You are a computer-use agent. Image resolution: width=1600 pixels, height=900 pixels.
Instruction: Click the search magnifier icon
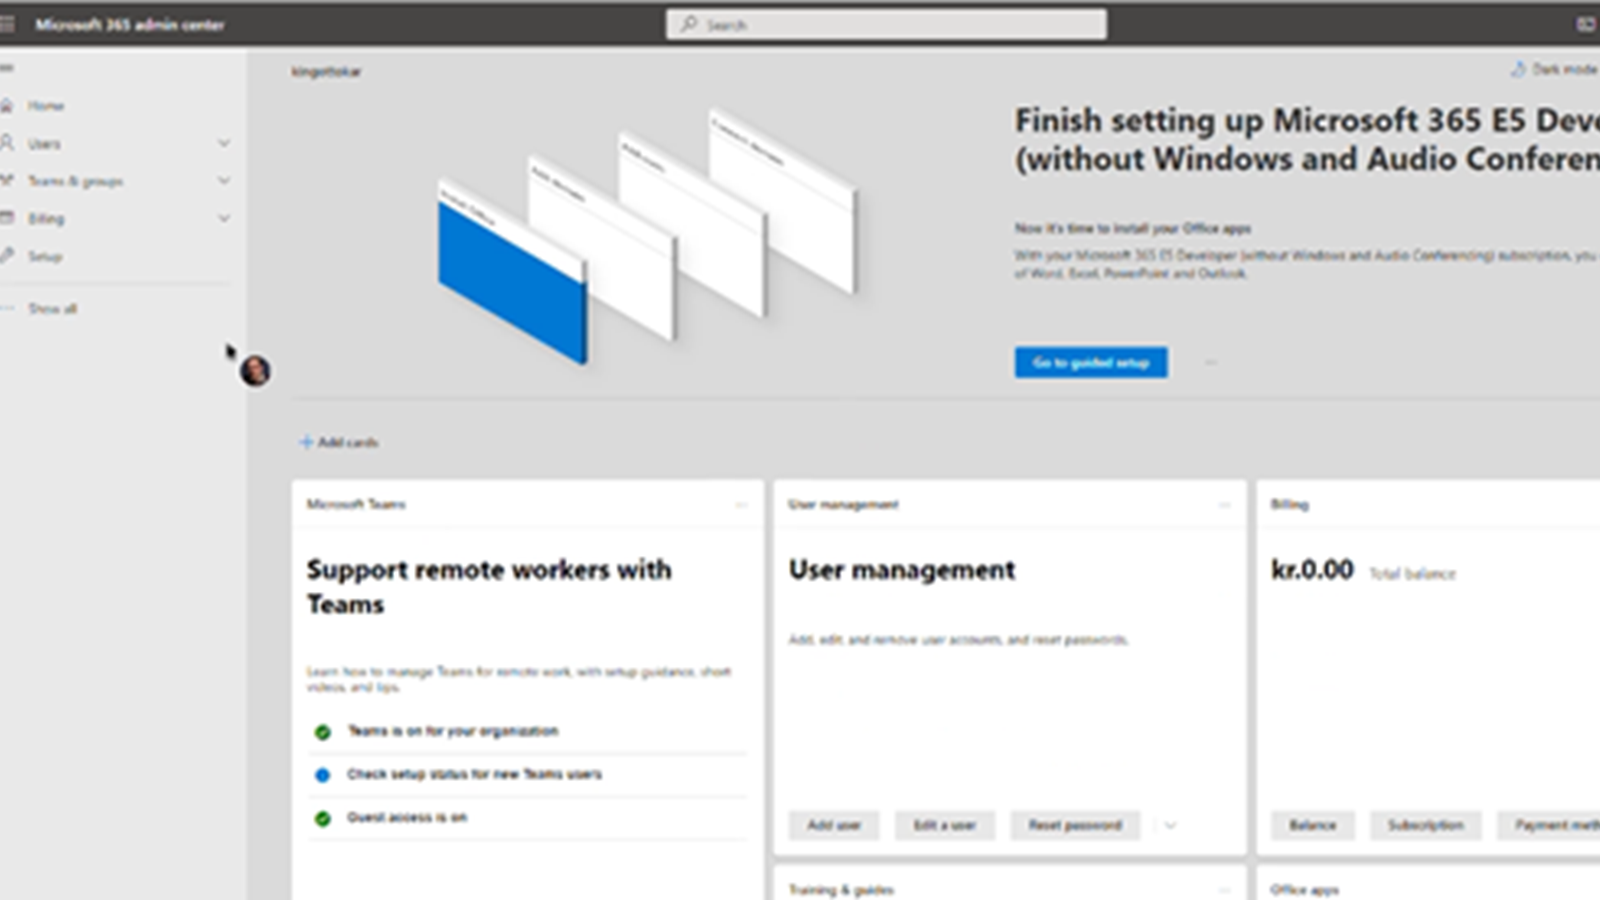689,24
